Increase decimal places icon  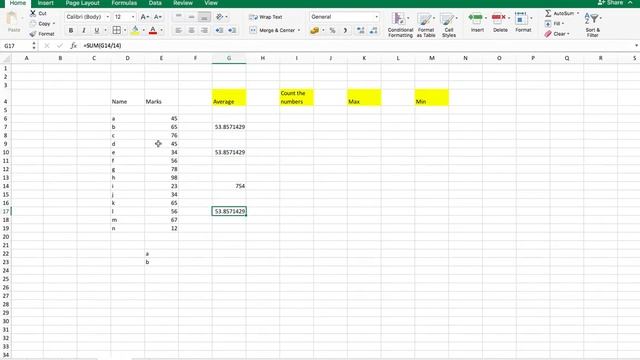click(x=360, y=30)
